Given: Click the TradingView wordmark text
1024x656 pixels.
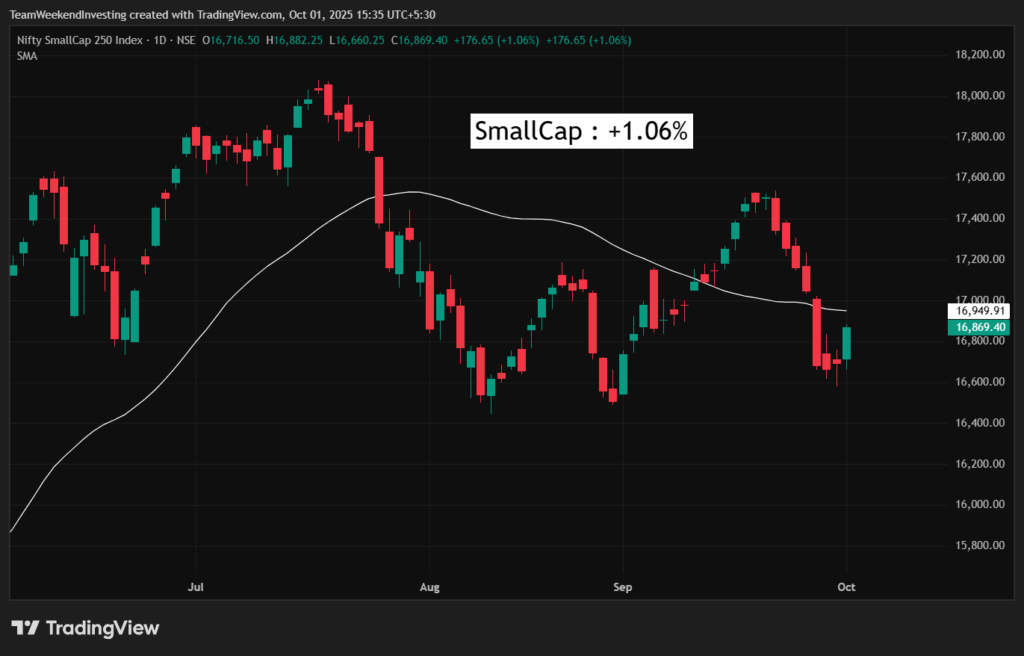Looking at the screenshot, I should coord(103,628).
